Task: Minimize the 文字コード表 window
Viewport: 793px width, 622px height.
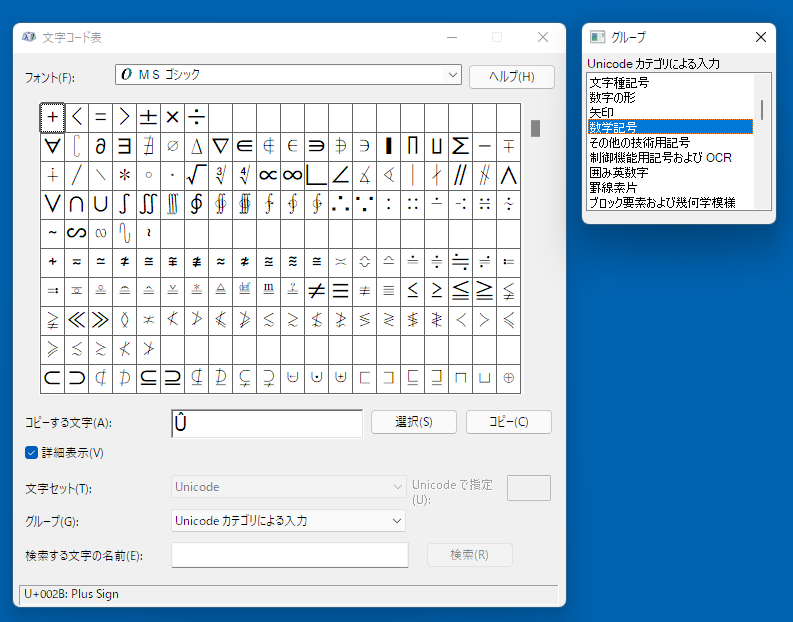Action: coord(452,37)
